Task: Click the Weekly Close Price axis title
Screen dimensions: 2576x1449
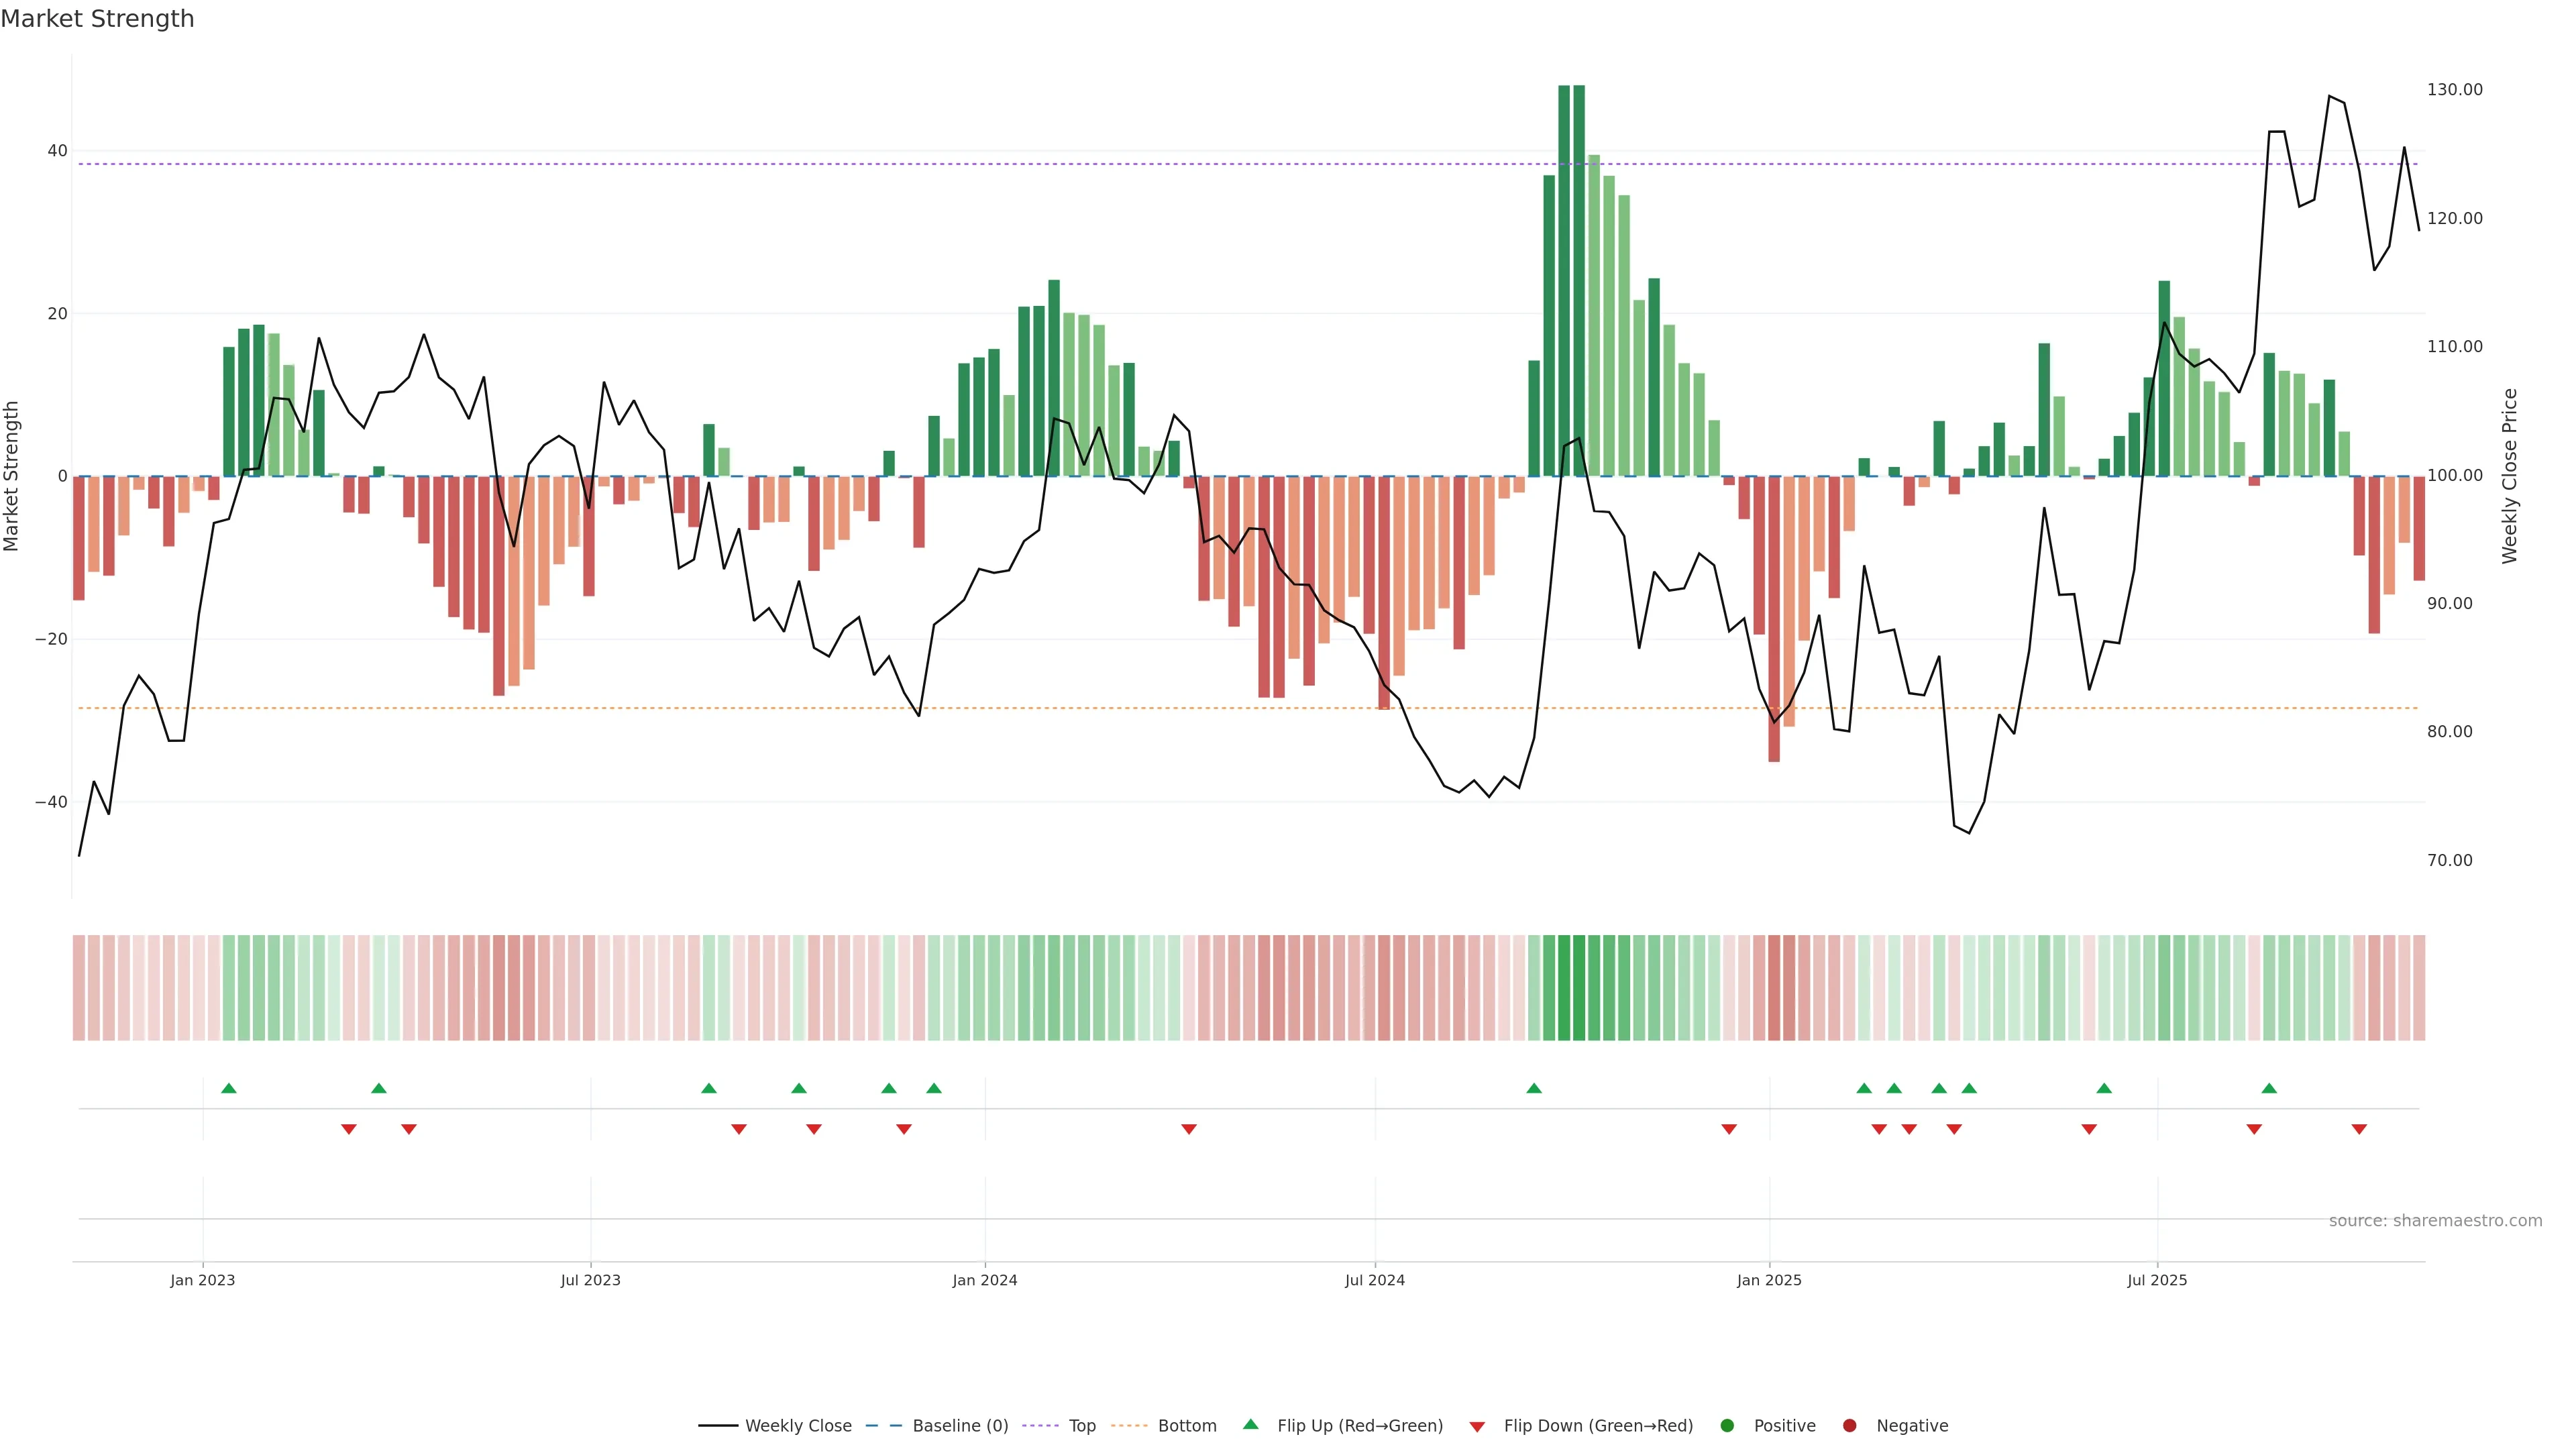Action: tap(2509, 476)
